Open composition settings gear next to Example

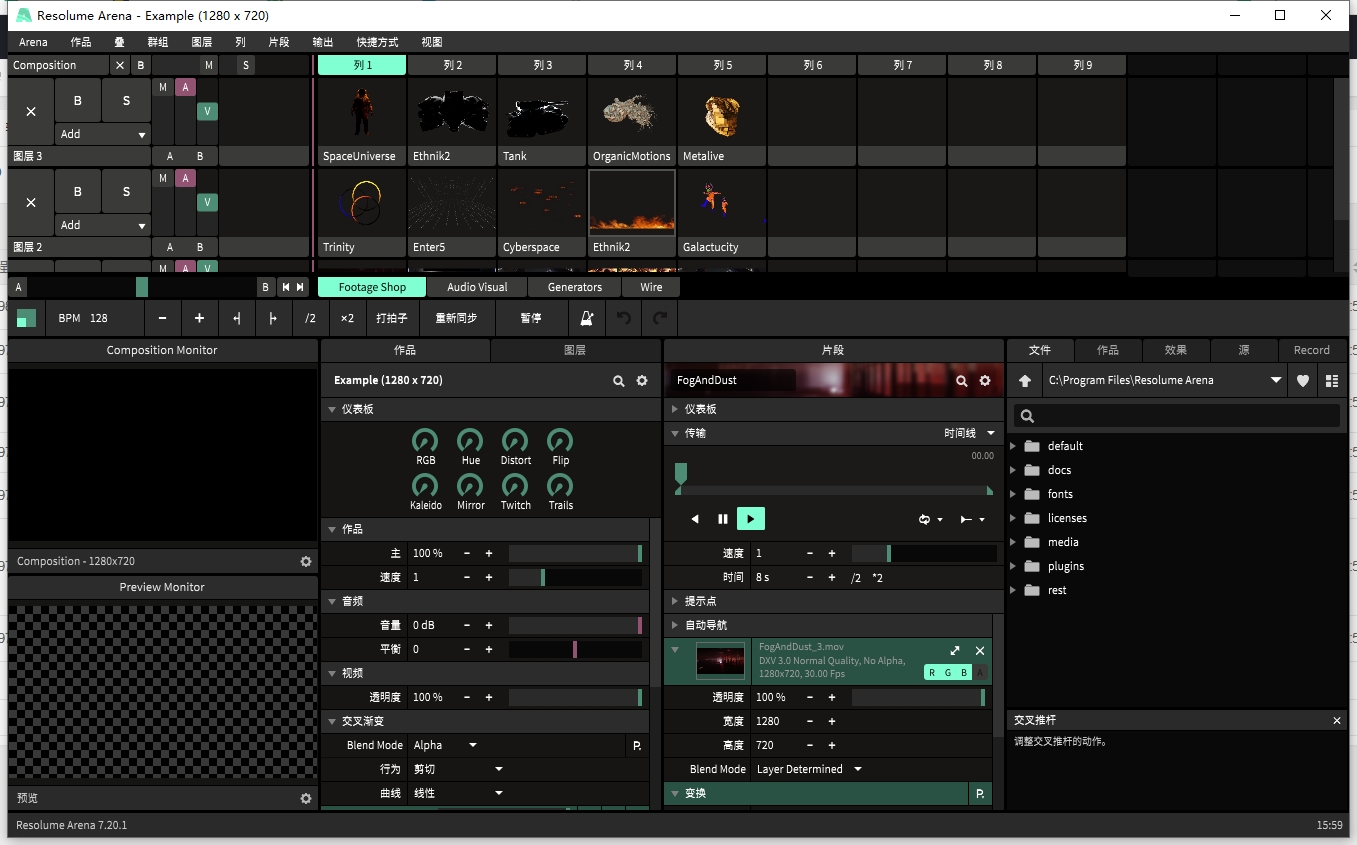(x=642, y=381)
